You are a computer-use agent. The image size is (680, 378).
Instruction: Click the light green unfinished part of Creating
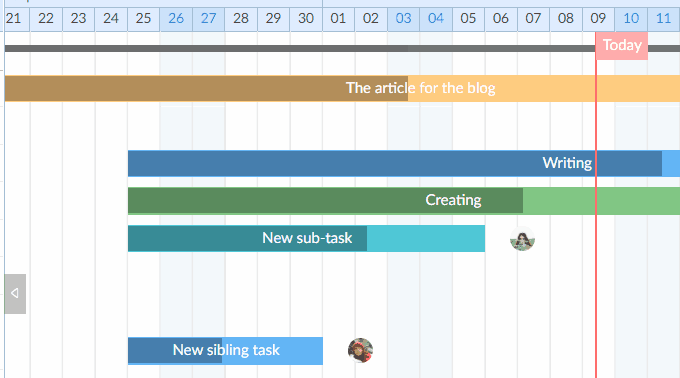(602, 201)
